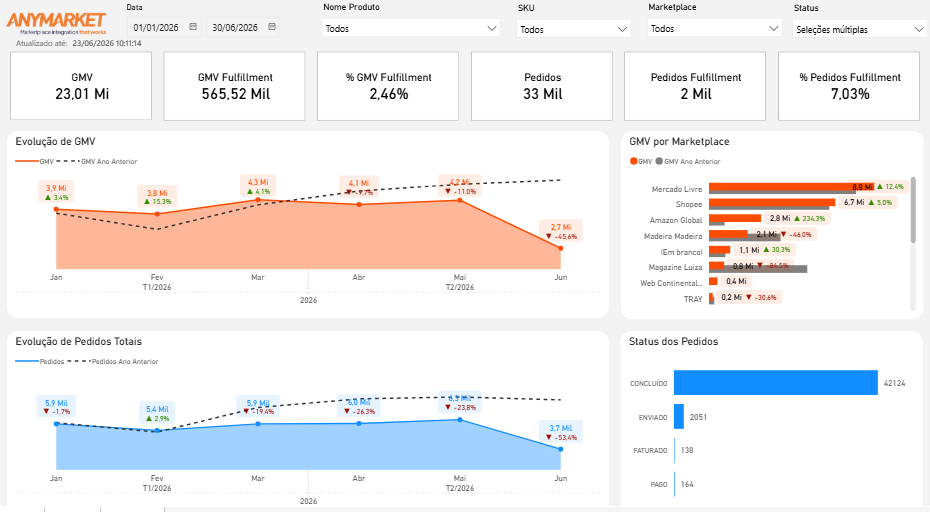Click the 2051 value beside ENVIADO
Viewport: 930px width, 512px height.
(698, 417)
